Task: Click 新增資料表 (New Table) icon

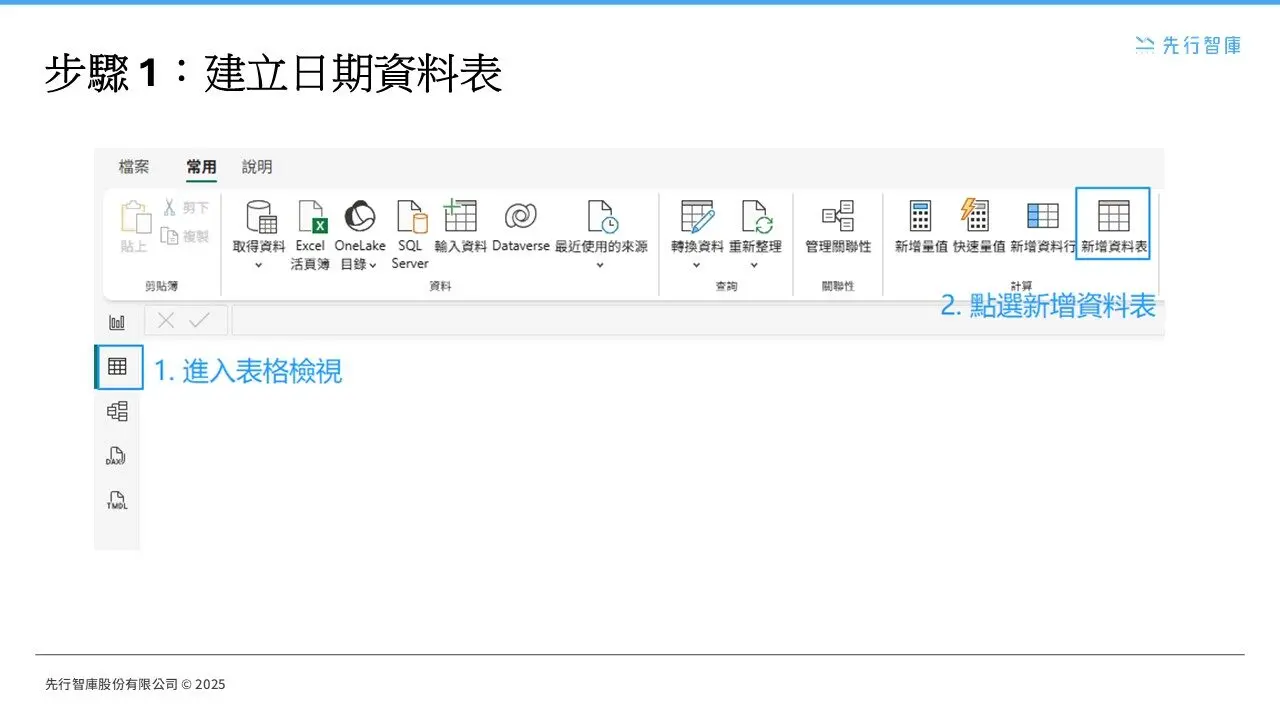Action: [1113, 216]
